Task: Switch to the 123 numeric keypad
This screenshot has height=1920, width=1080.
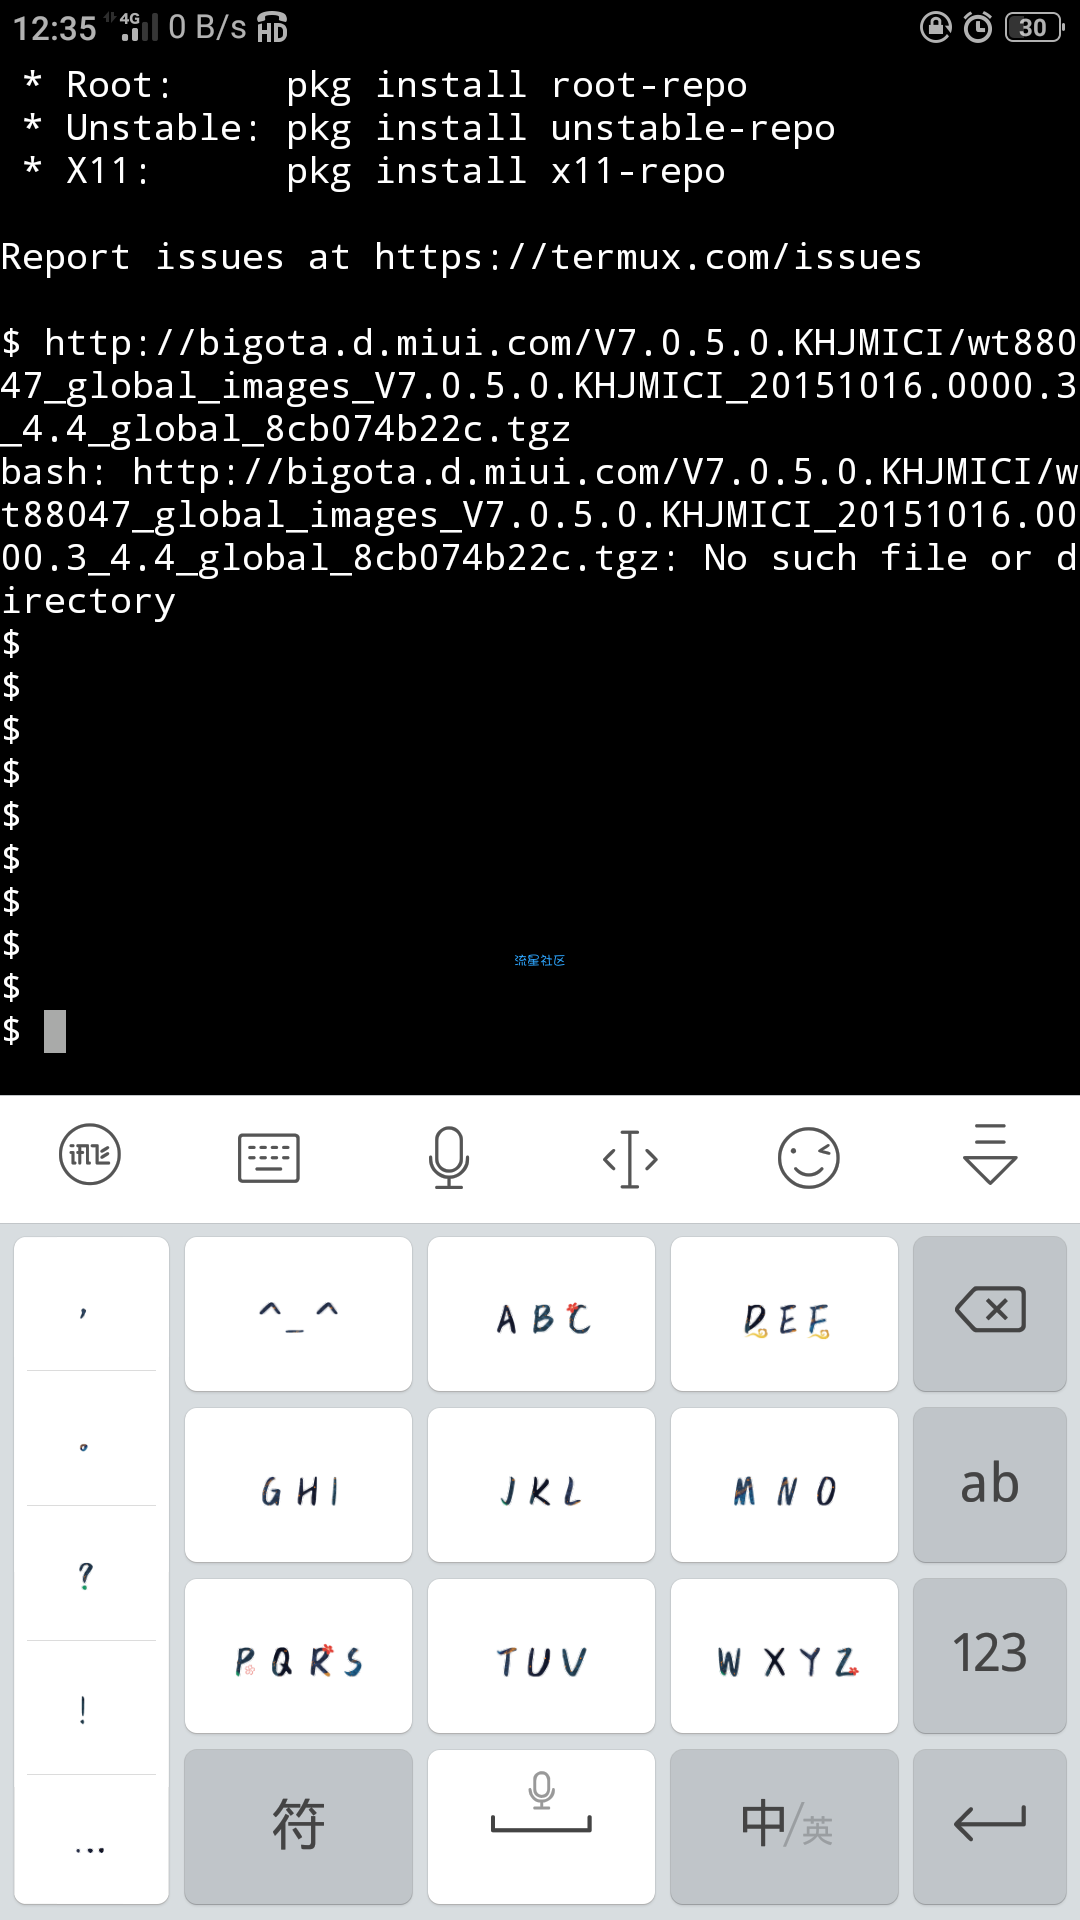Action: 990,1655
